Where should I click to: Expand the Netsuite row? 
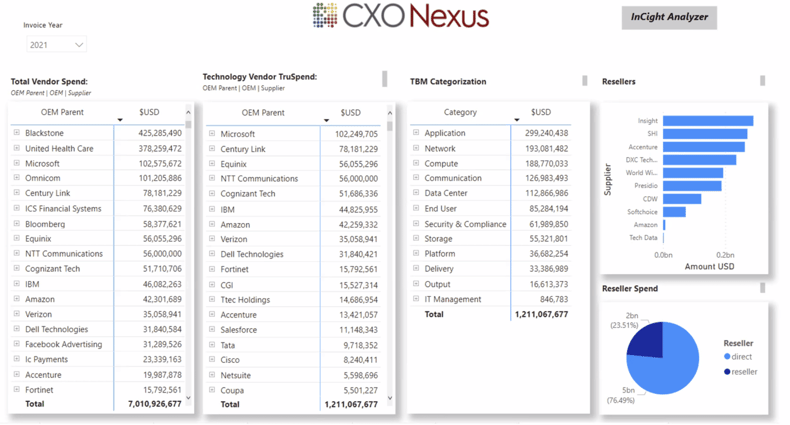coord(212,375)
